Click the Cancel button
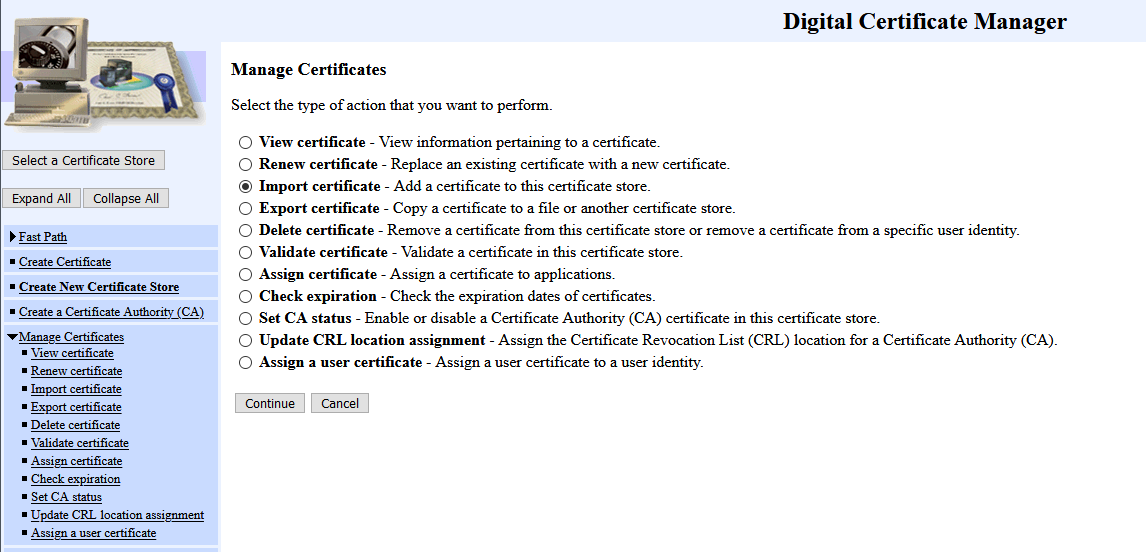Viewport: 1146px width, 552px height. pyautogui.click(x=340, y=403)
